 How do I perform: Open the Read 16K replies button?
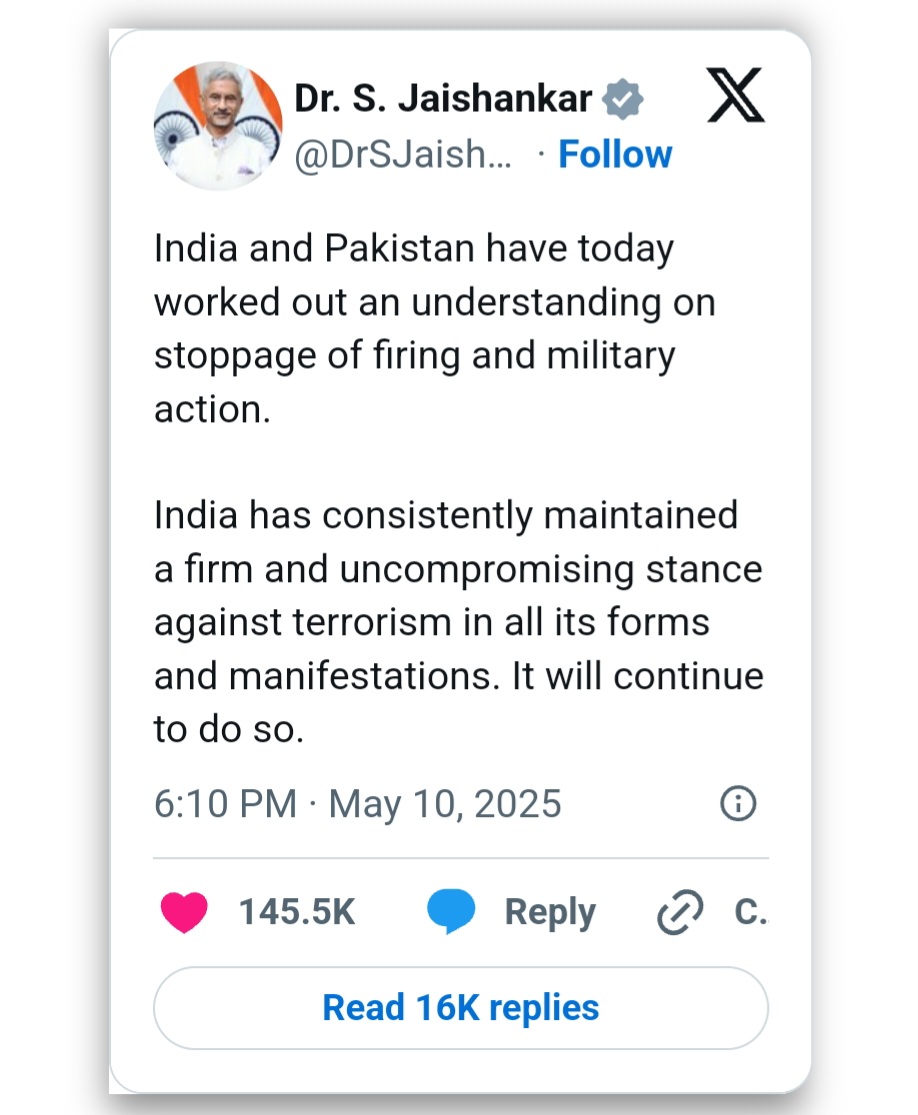click(460, 1007)
